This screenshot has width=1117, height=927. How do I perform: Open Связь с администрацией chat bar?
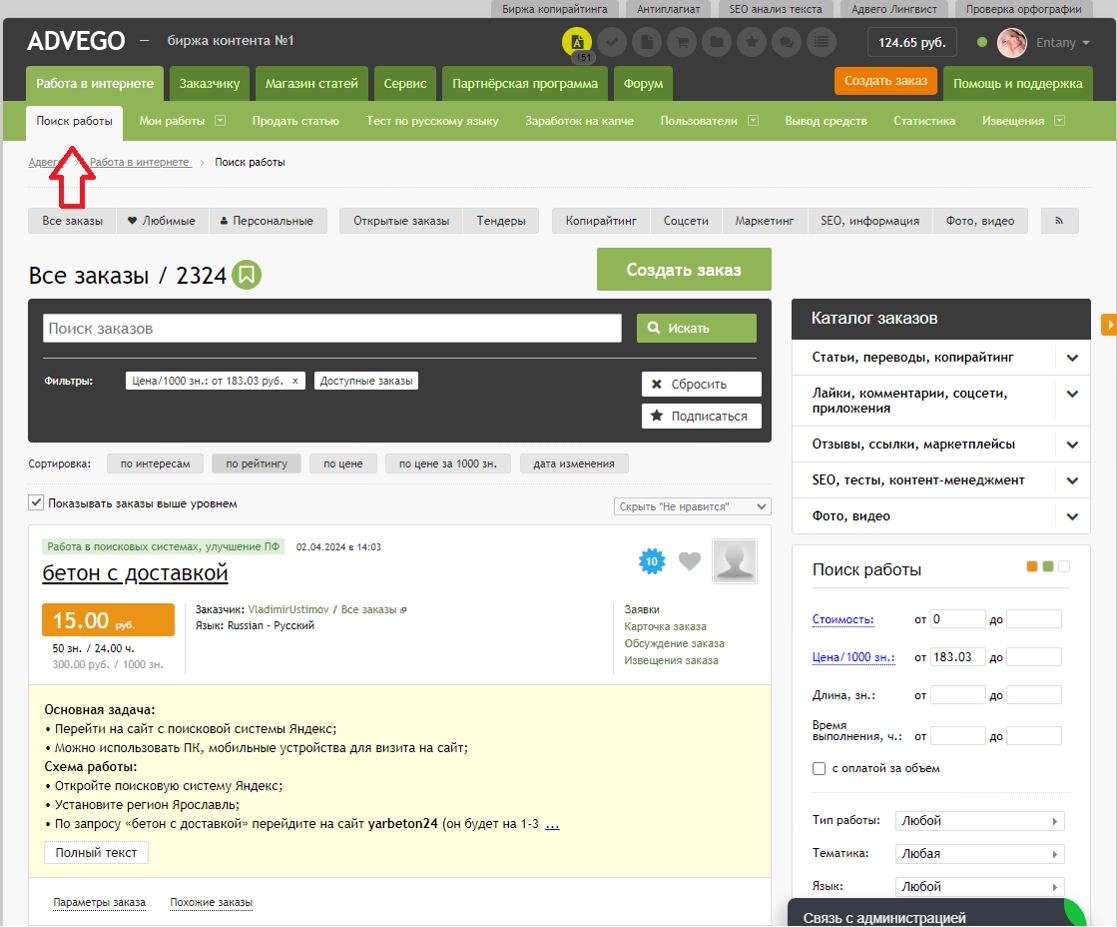(x=938, y=913)
